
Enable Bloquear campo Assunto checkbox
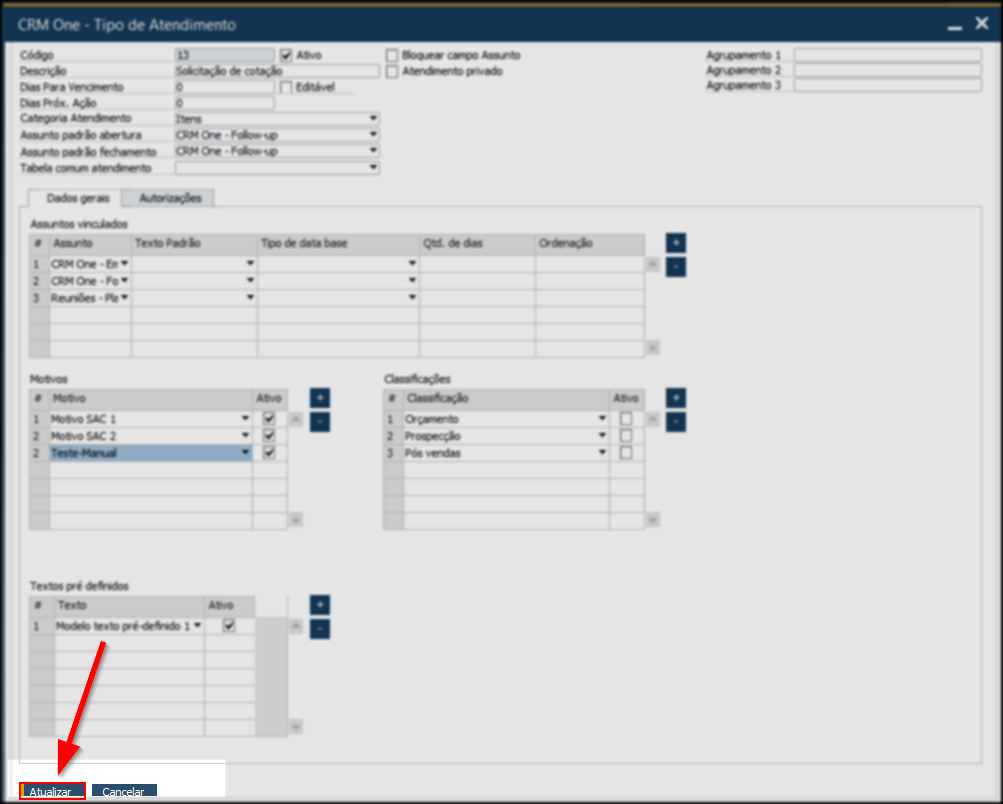[x=392, y=55]
